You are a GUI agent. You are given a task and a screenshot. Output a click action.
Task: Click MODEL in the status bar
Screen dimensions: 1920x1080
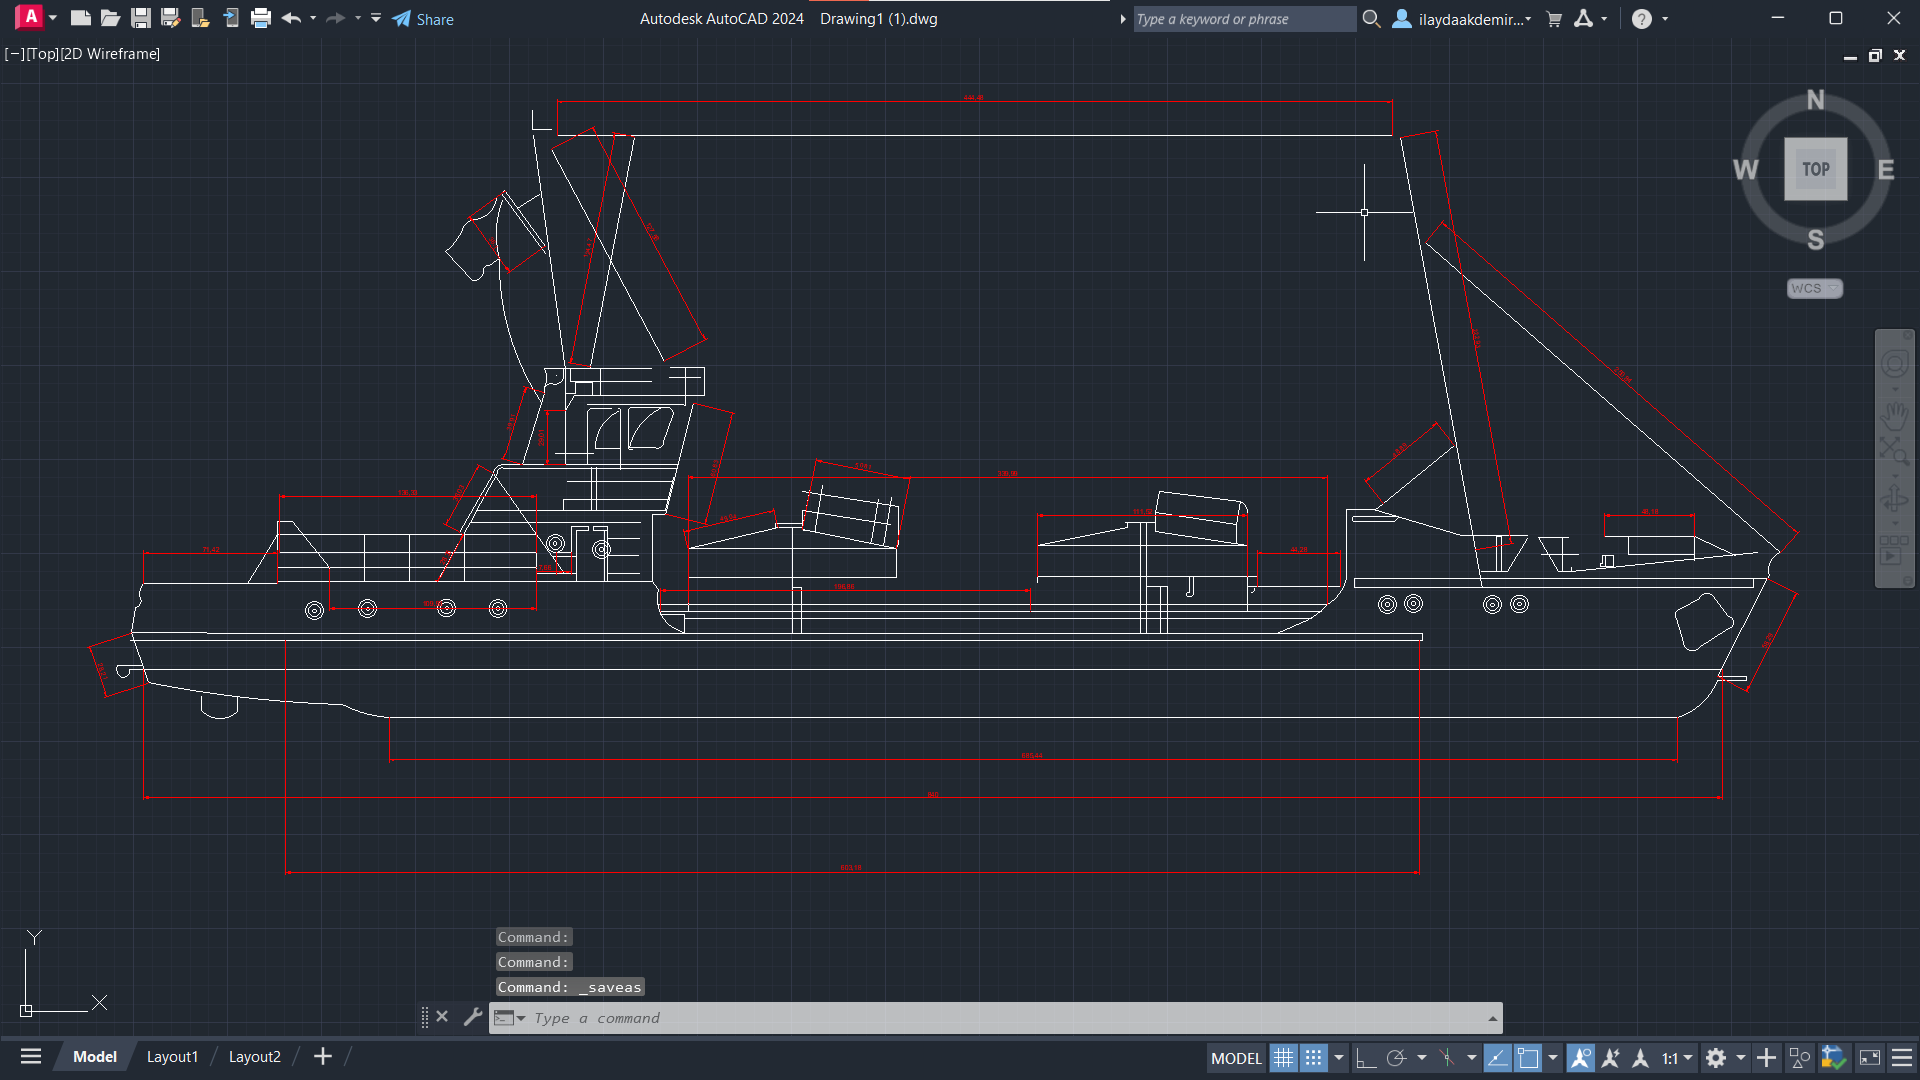click(1237, 1057)
